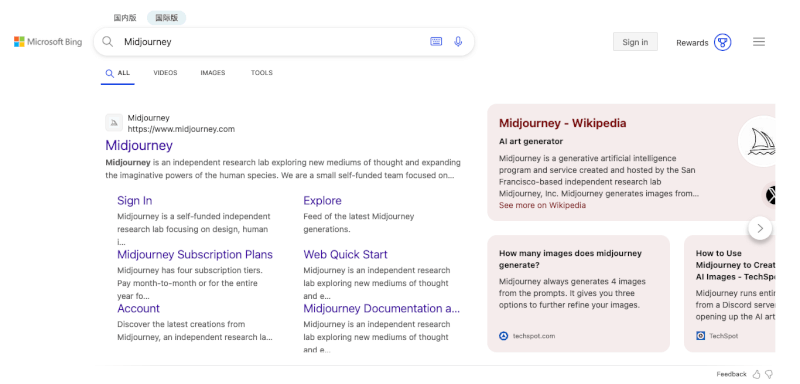Viewport: 800px width, 384px height.
Task: Open the Rewards trophy icon
Action: pos(722,42)
